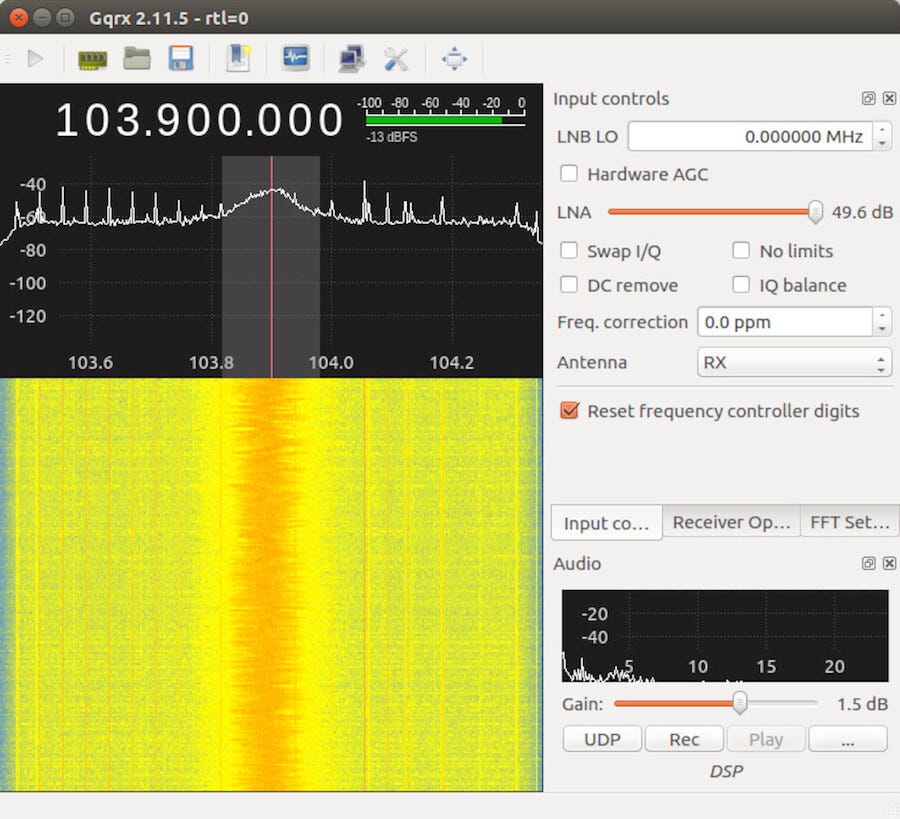Open the FFT Settings tab
Viewport: 900px width, 819px height.
pyautogui.click(x=849, y=522)
